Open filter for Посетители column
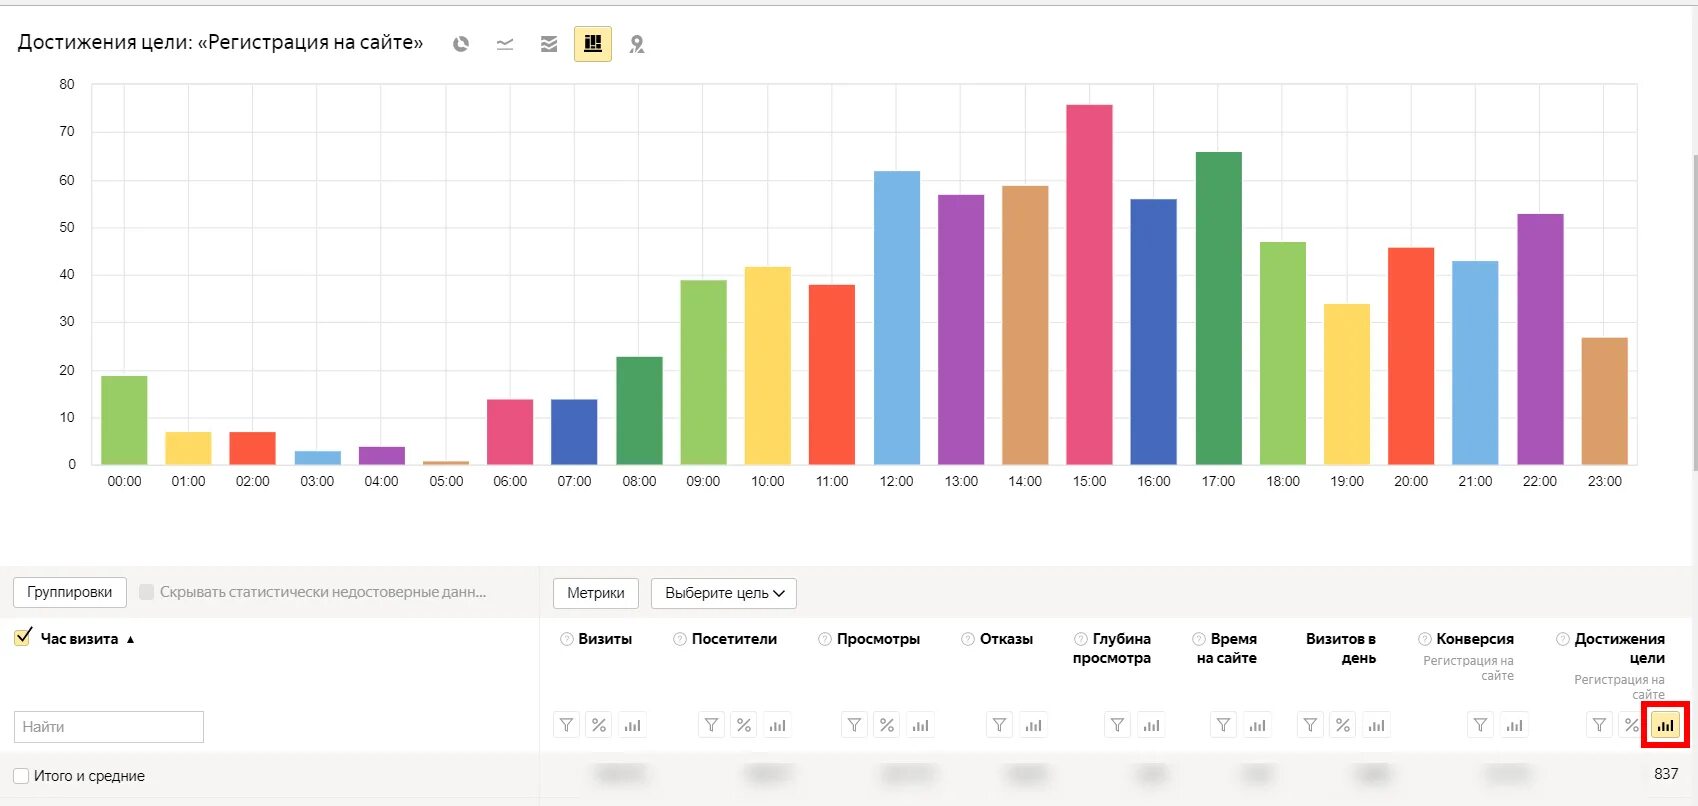The image size is (1698, 806). pos(711,725)
